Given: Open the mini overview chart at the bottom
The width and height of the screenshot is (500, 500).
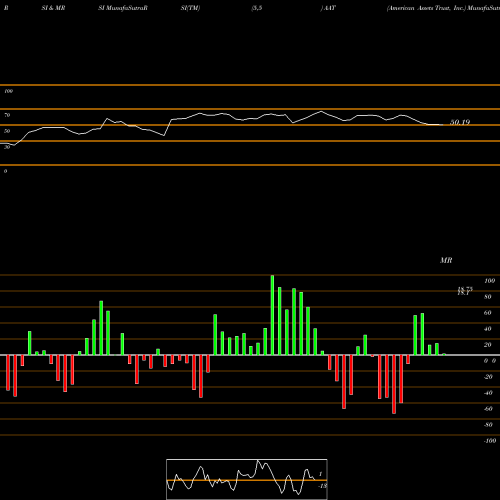Looking at the screenshot, I should 247,479.
